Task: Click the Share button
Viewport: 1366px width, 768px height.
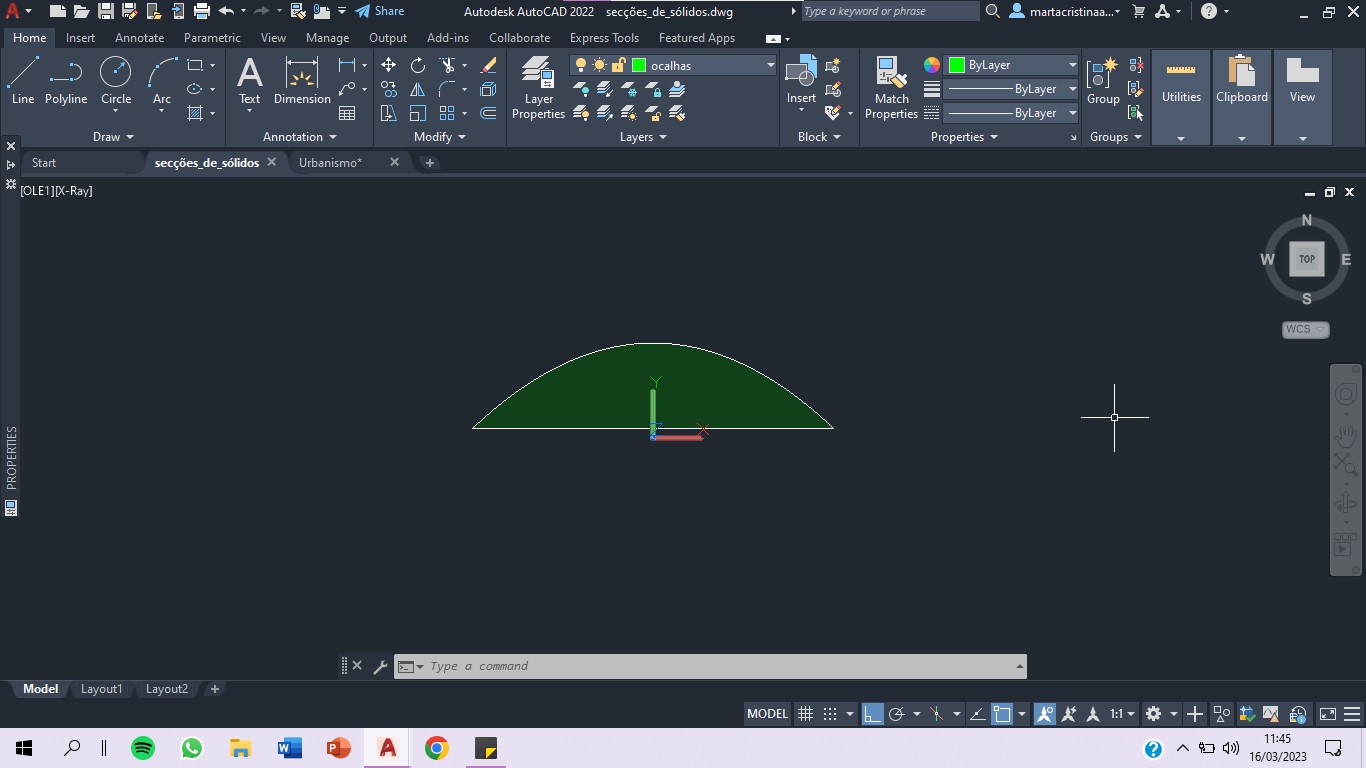Action: [380, 11]
